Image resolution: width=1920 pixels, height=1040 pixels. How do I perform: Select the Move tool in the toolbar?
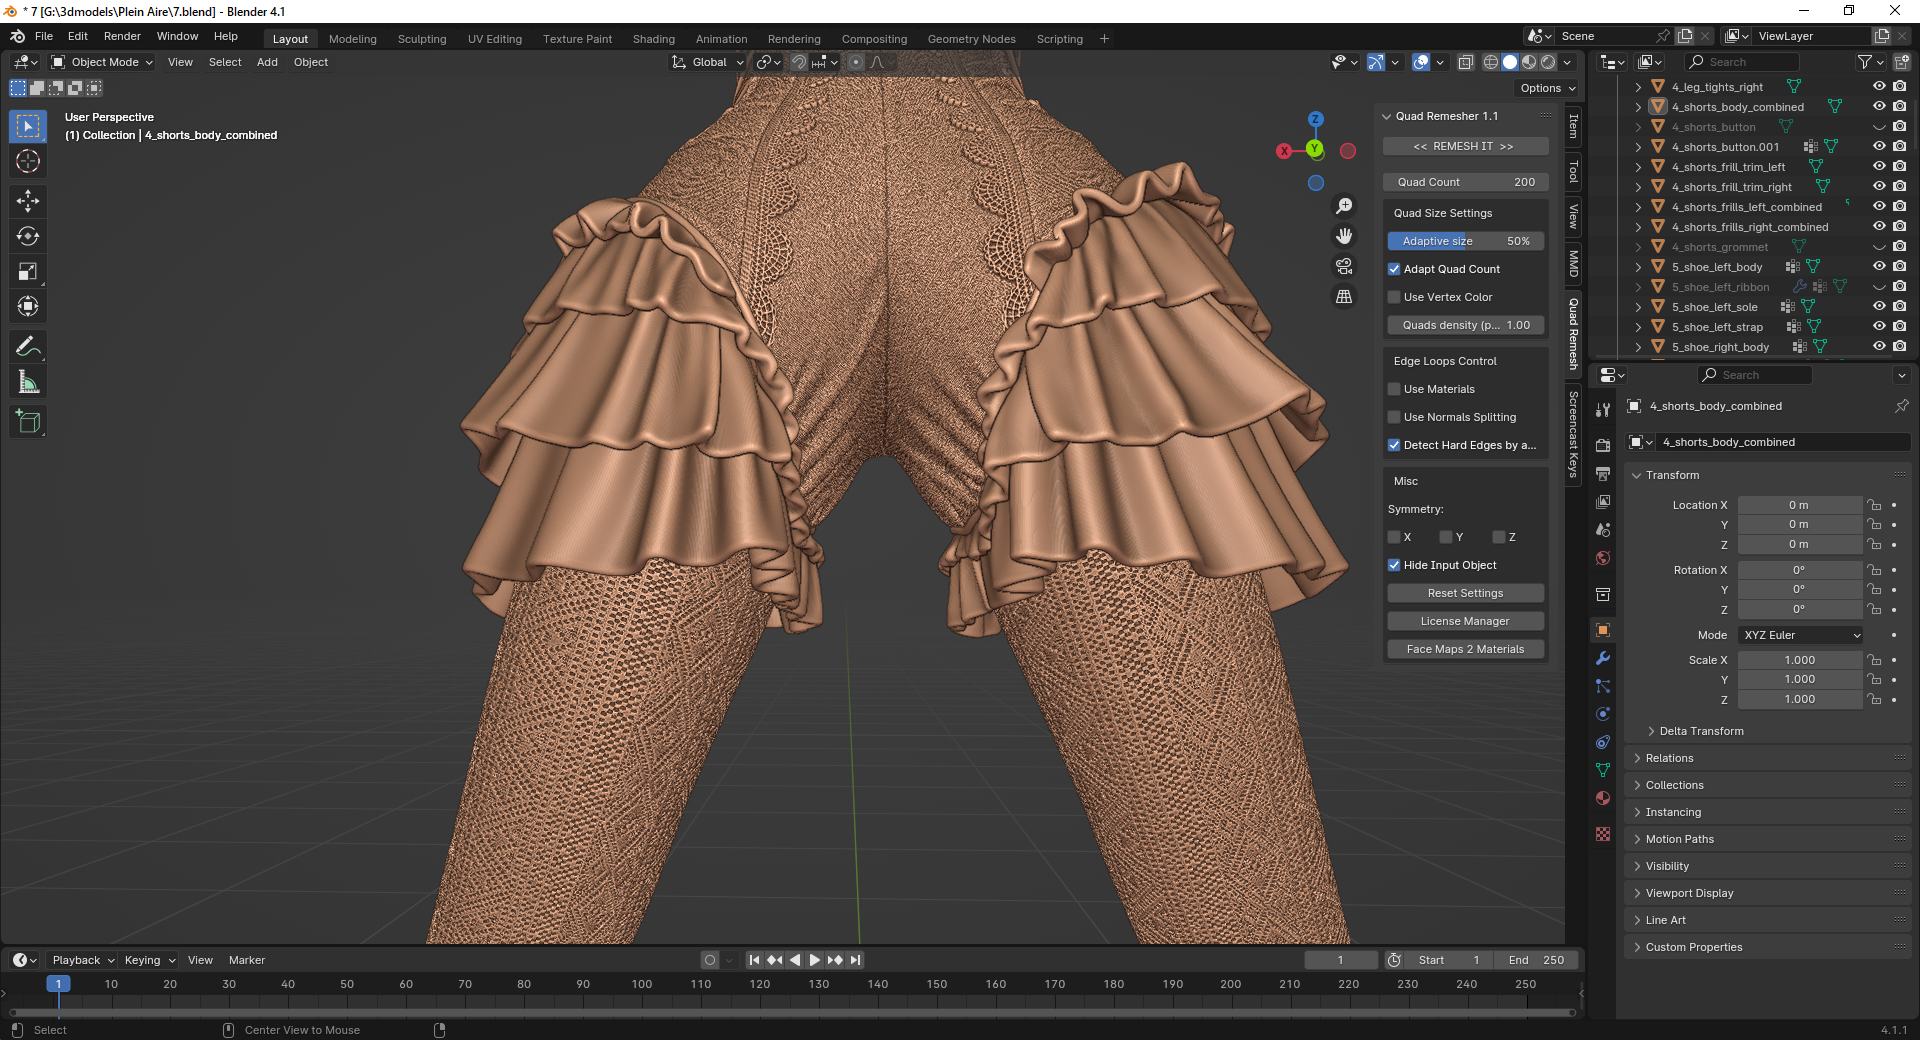click(x=28, y=201)
